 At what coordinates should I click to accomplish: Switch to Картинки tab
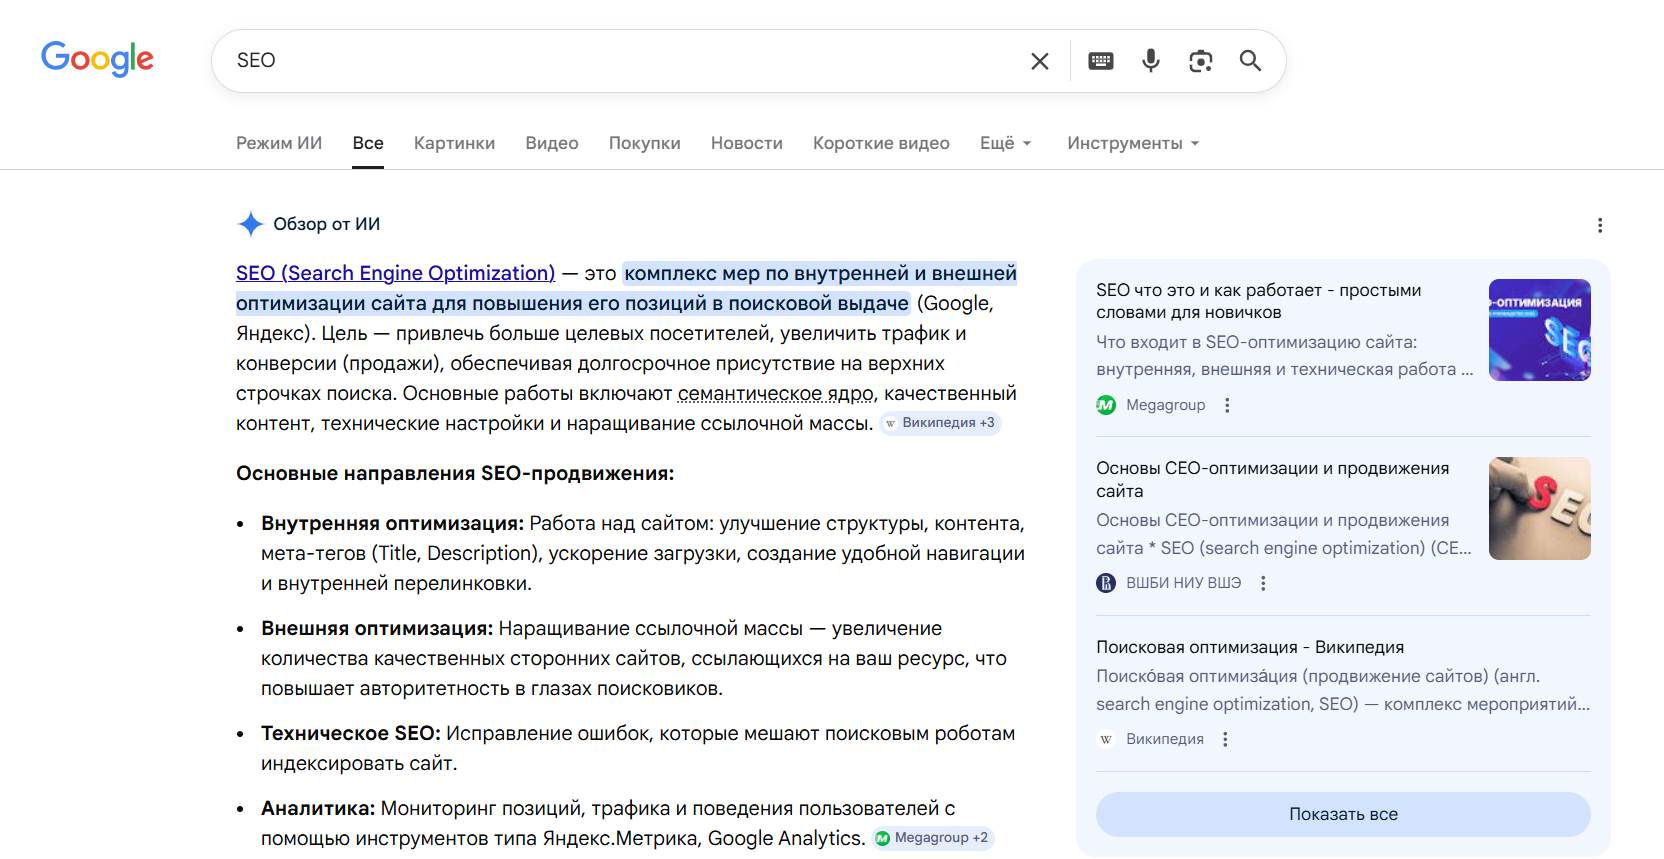[x=454, y=143]
